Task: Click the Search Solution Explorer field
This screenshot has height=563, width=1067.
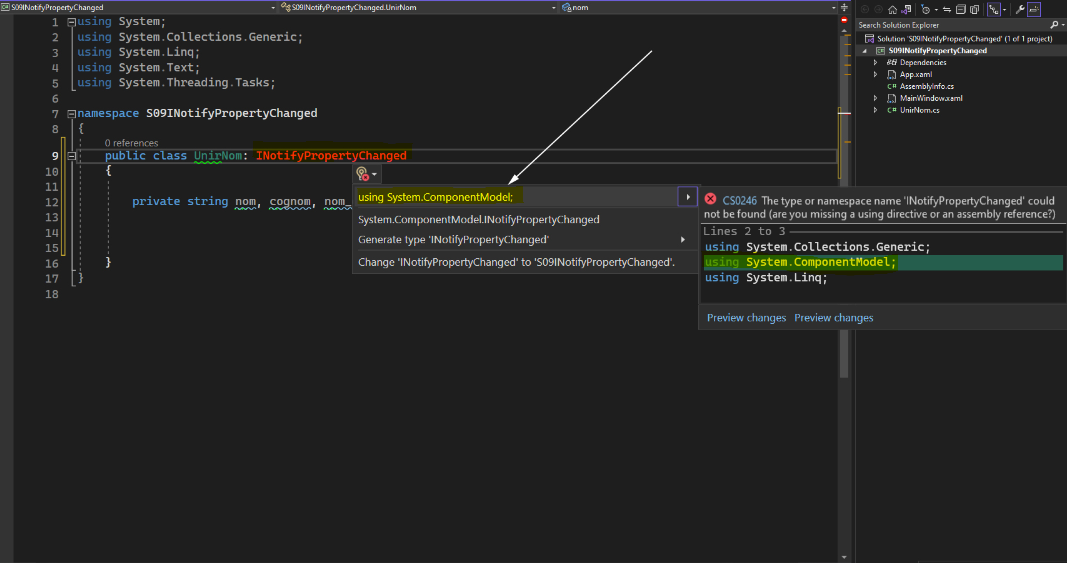Action: (950, 25)
